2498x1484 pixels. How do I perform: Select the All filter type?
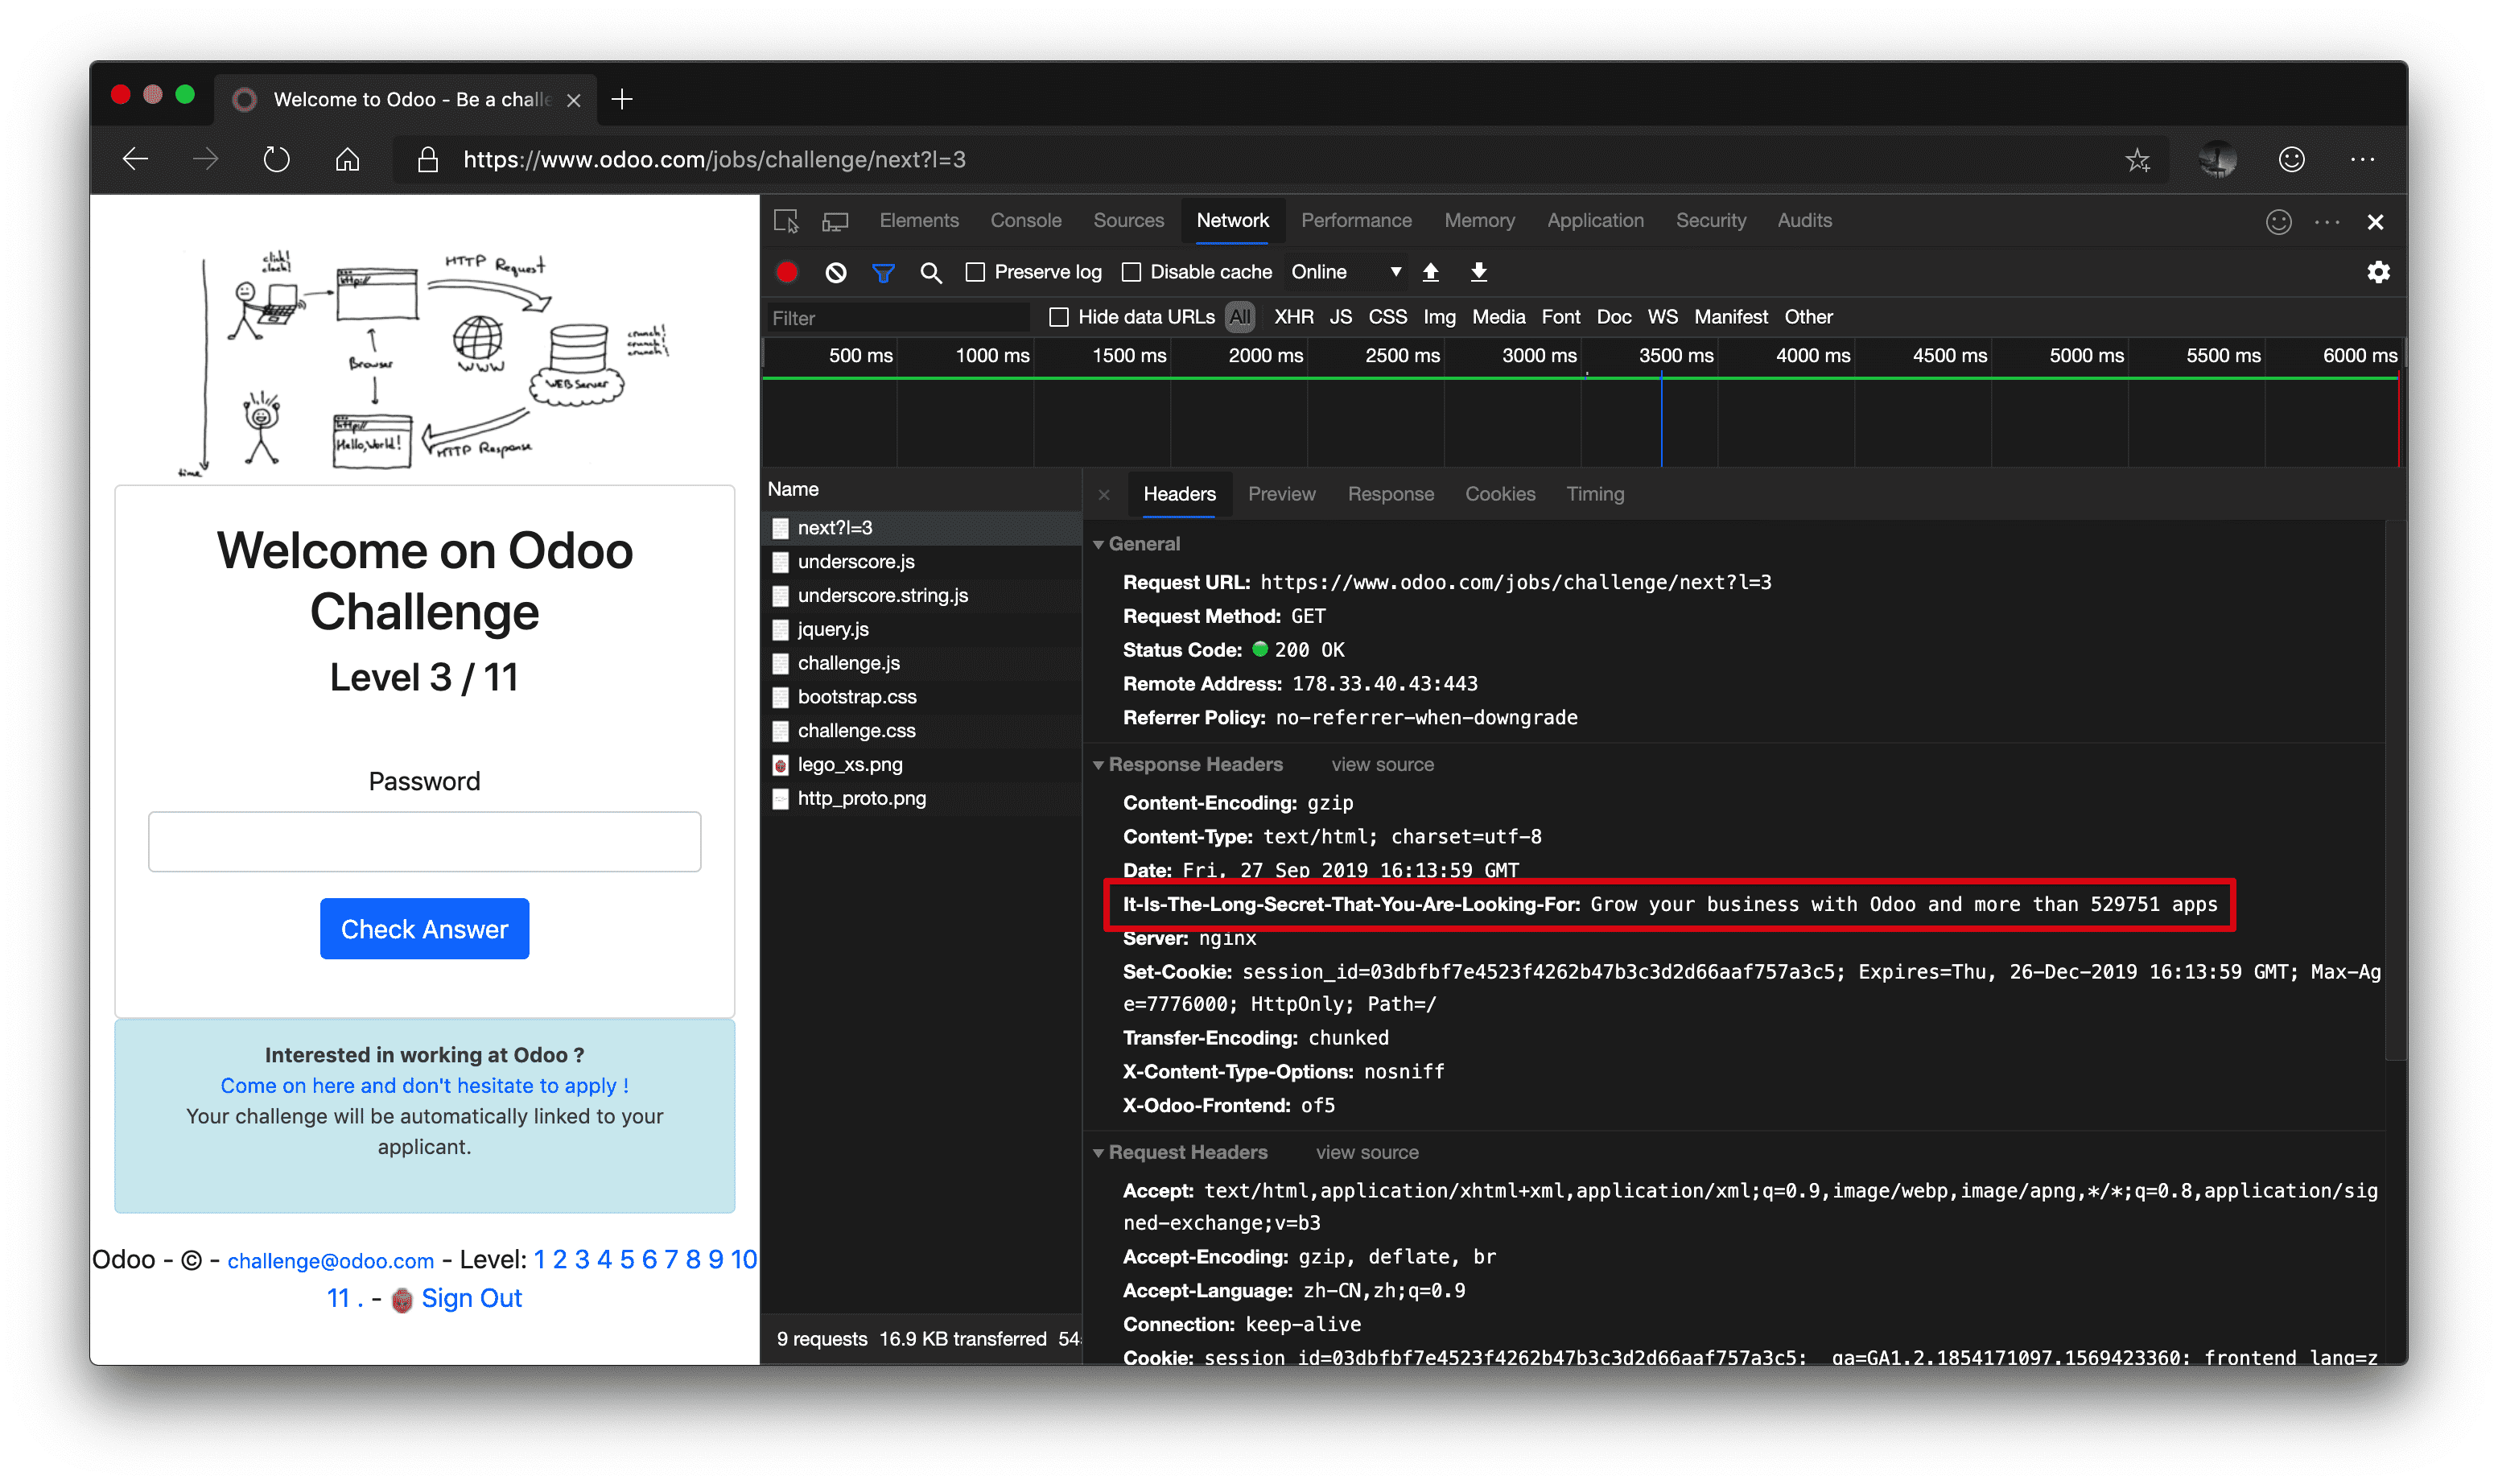[1240, 317]
